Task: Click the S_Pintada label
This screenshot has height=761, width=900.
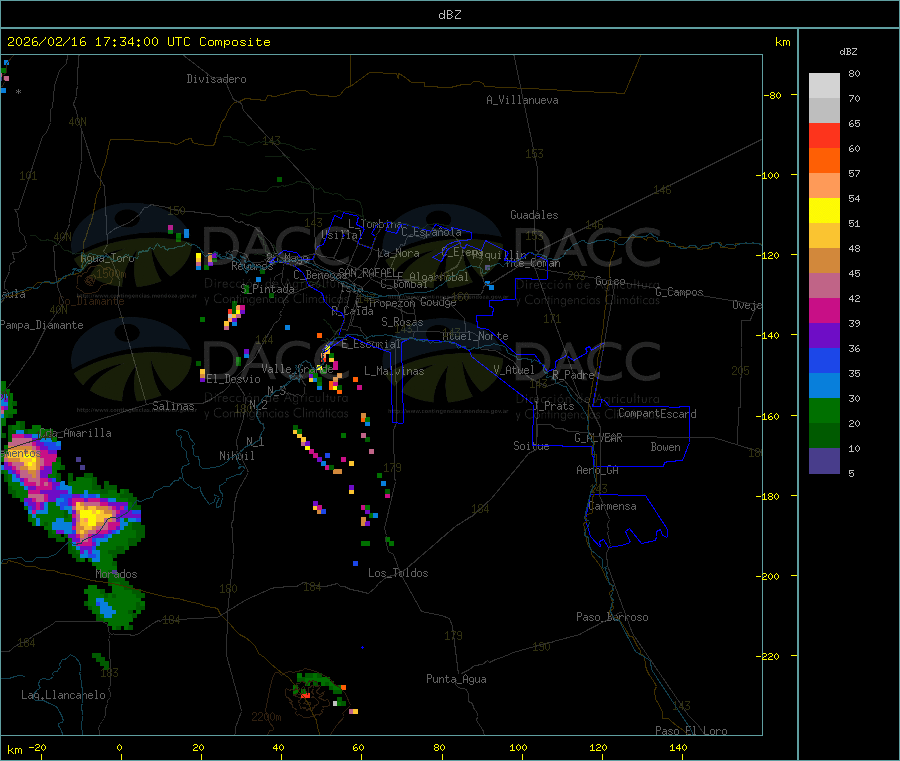Action: [x=267, y=289]
